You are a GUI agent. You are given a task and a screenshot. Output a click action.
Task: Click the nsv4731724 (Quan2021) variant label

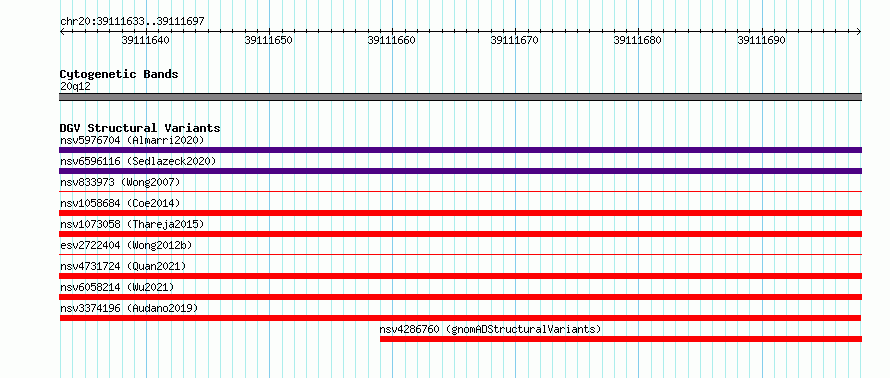(123, 266)
